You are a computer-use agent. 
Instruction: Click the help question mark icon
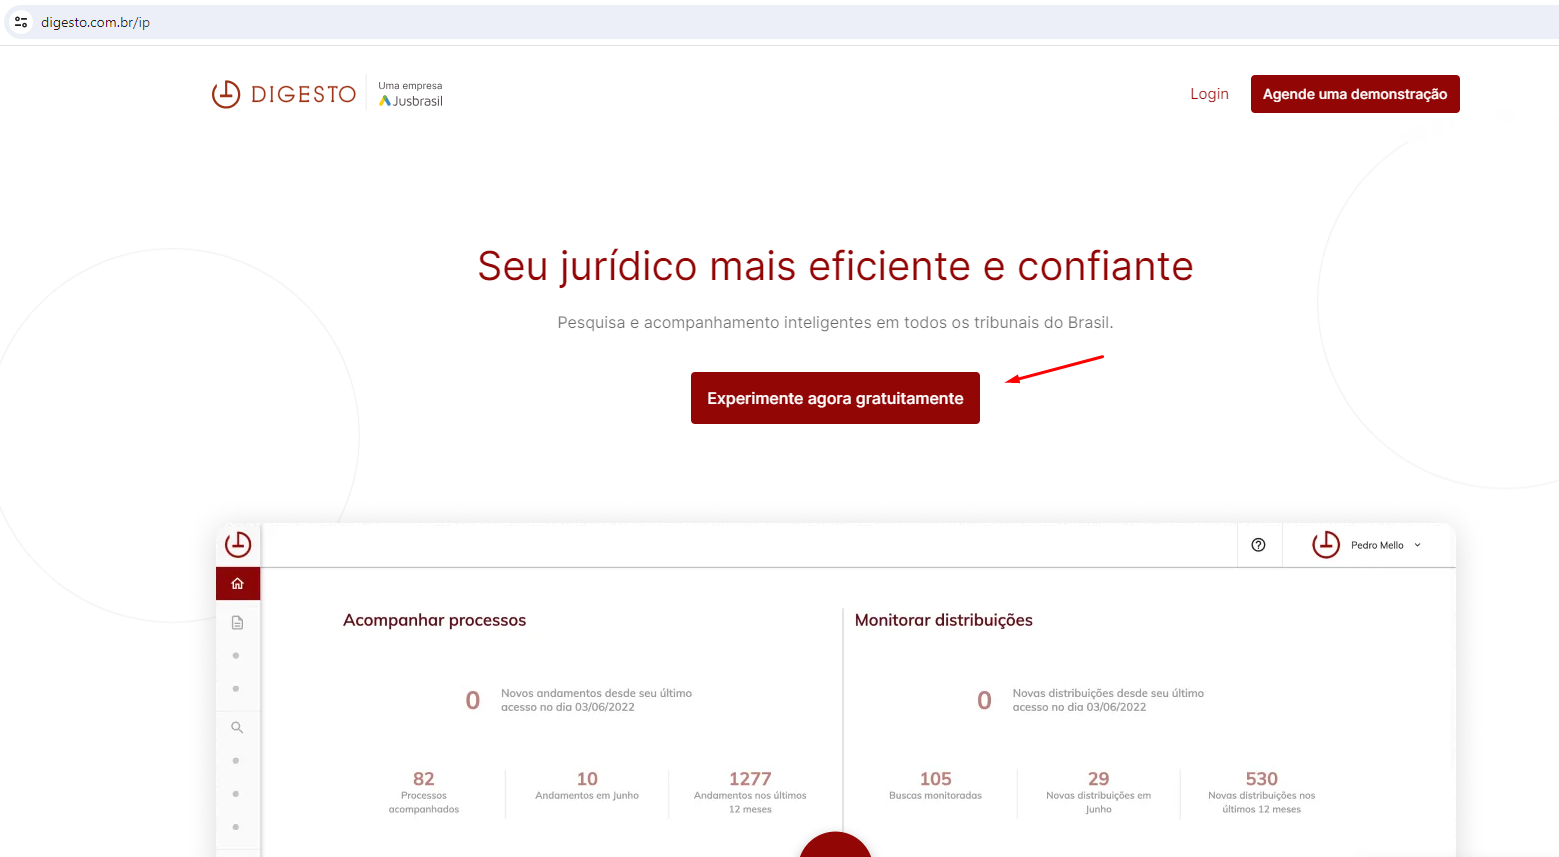point(1258,545)
